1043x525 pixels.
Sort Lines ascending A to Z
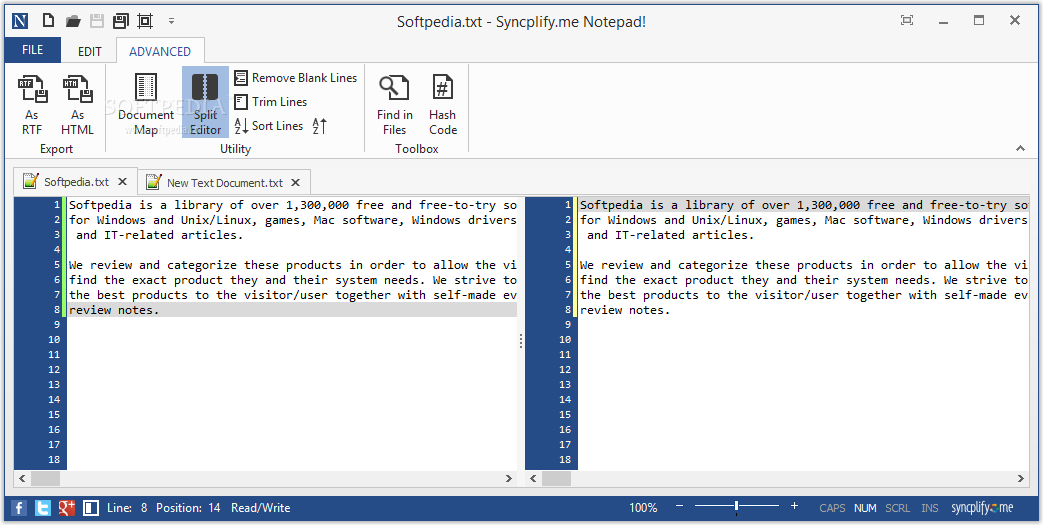point(269,126)
